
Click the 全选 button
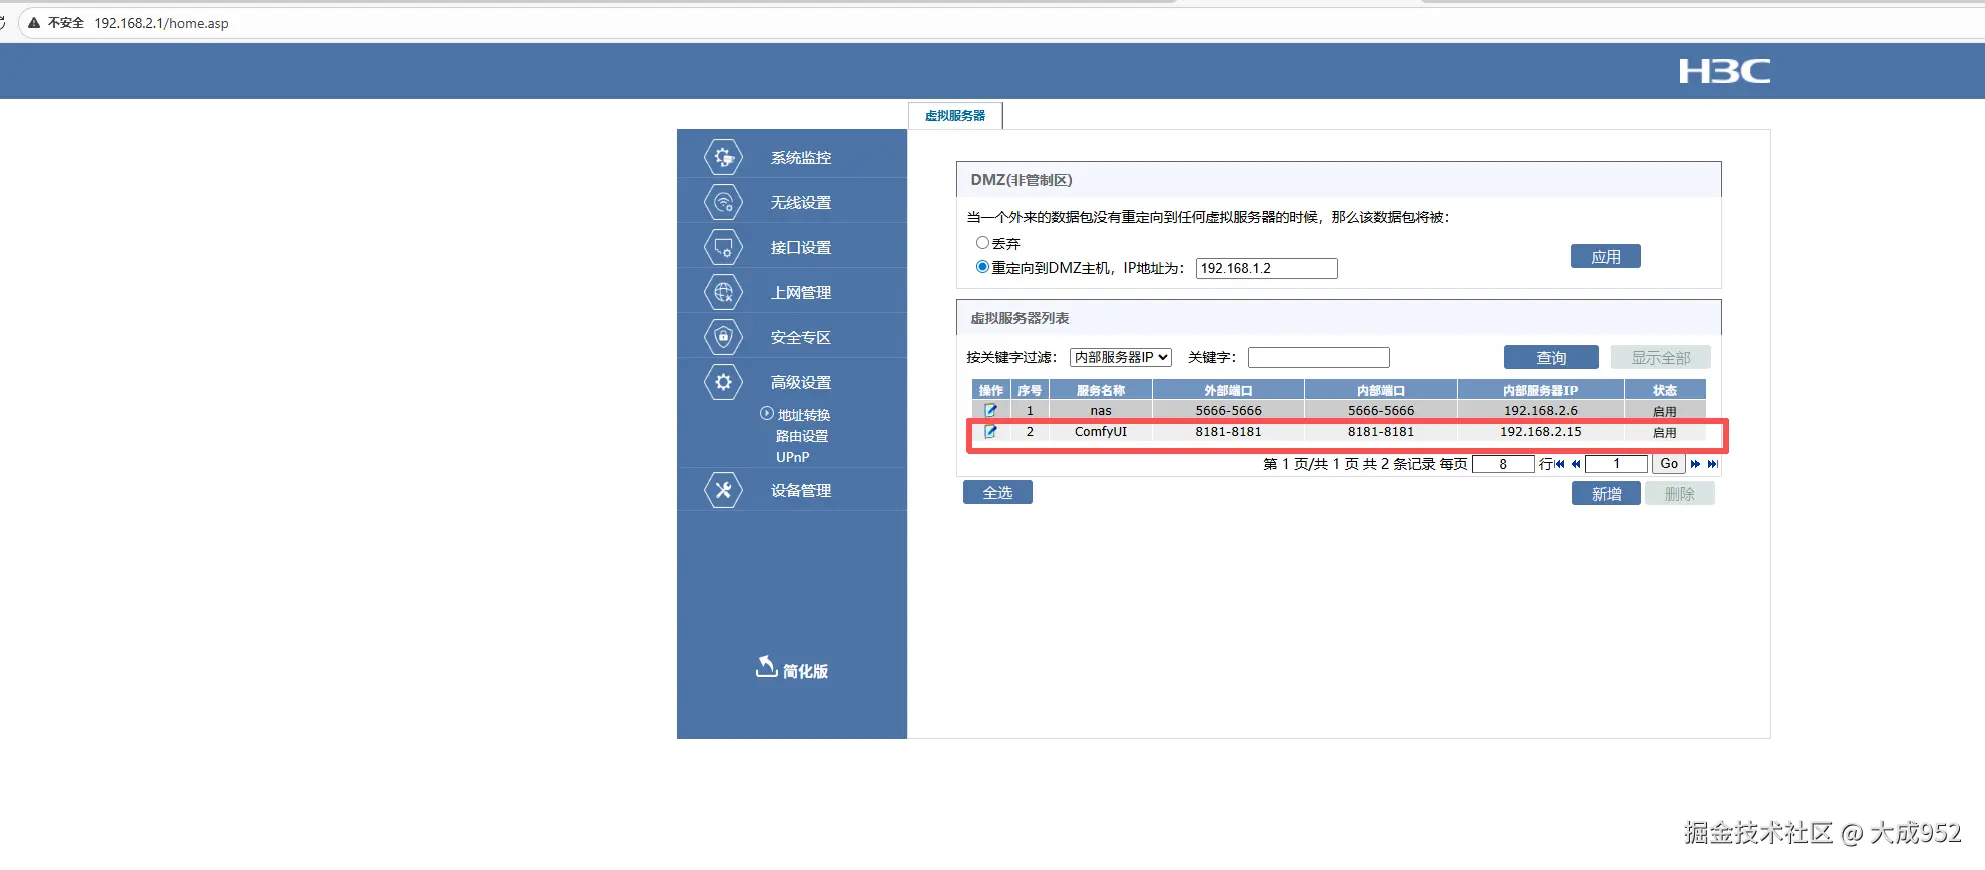tap(997, 493)
